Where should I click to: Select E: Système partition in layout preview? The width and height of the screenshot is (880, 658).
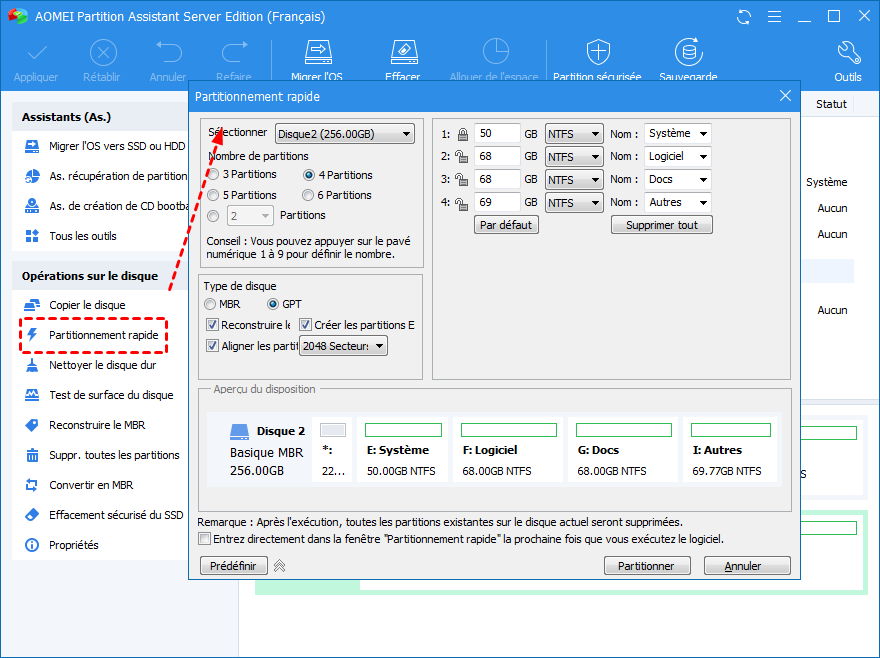(402, 450)
